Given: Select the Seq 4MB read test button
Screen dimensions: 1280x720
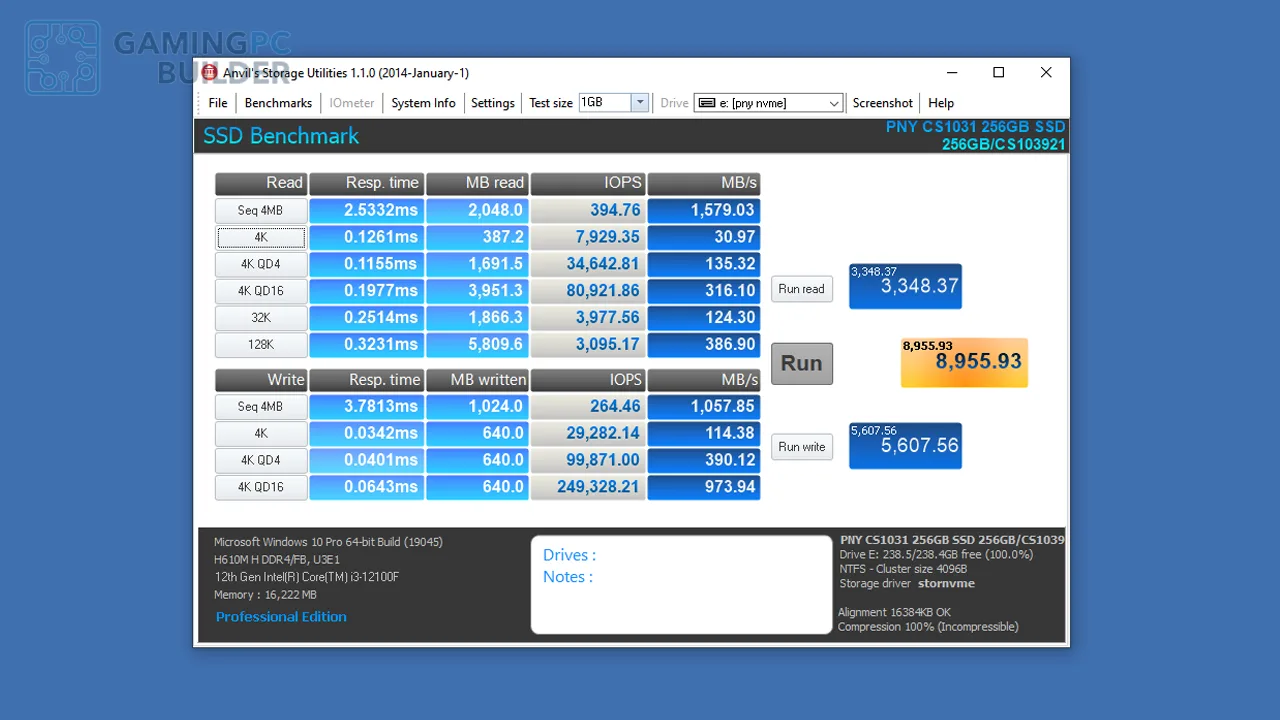Looking at the screenshot, I should 261,211.
